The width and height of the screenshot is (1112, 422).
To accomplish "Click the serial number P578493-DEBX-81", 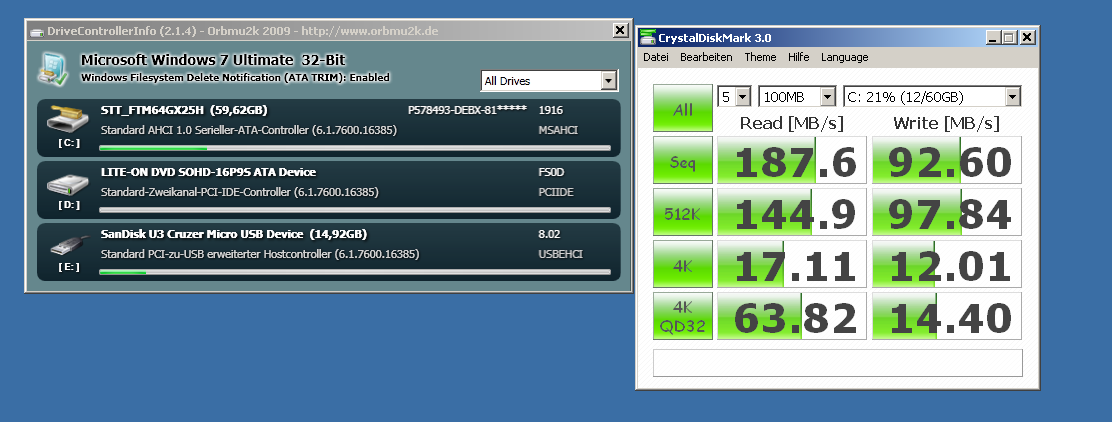I will (x=467, y=110).
